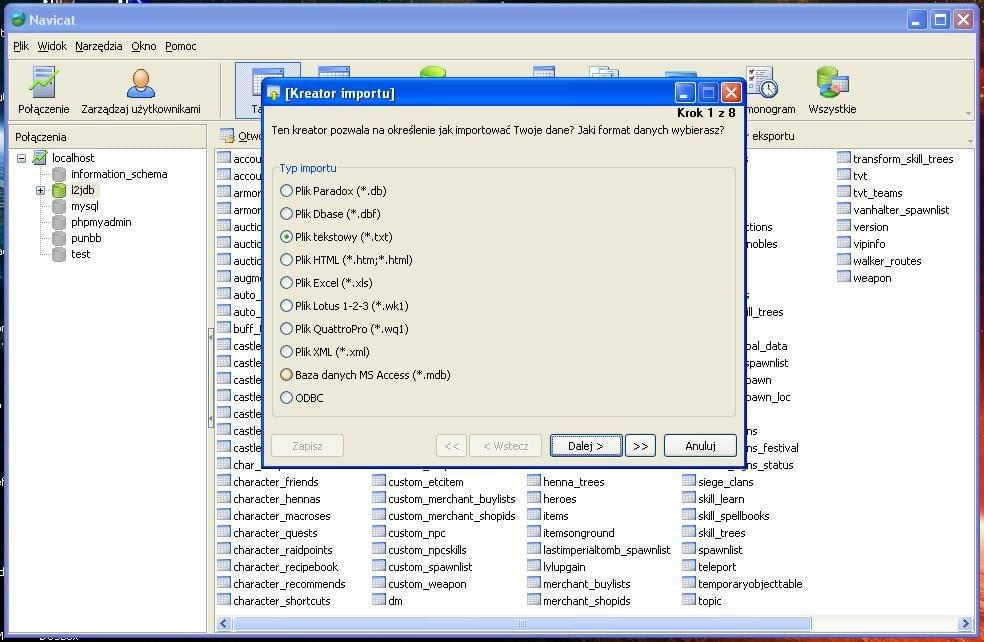The image size is (984, 642).
Task: Open the Plik menu
Action: pos(21,46)
